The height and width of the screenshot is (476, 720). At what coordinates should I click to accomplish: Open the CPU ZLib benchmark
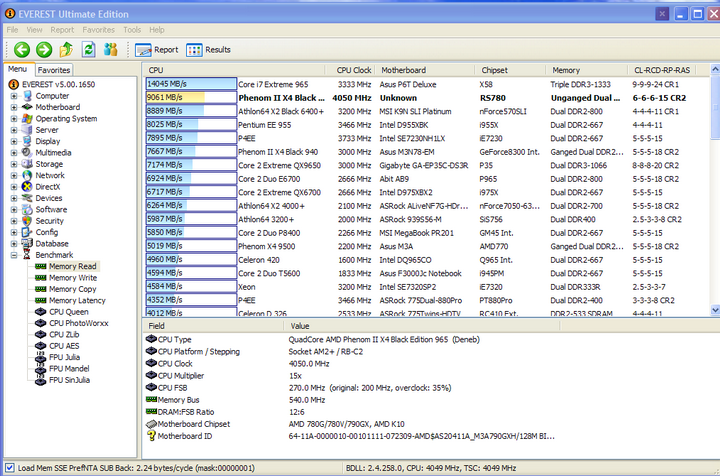pyautogui.click(x=64, y=335)
